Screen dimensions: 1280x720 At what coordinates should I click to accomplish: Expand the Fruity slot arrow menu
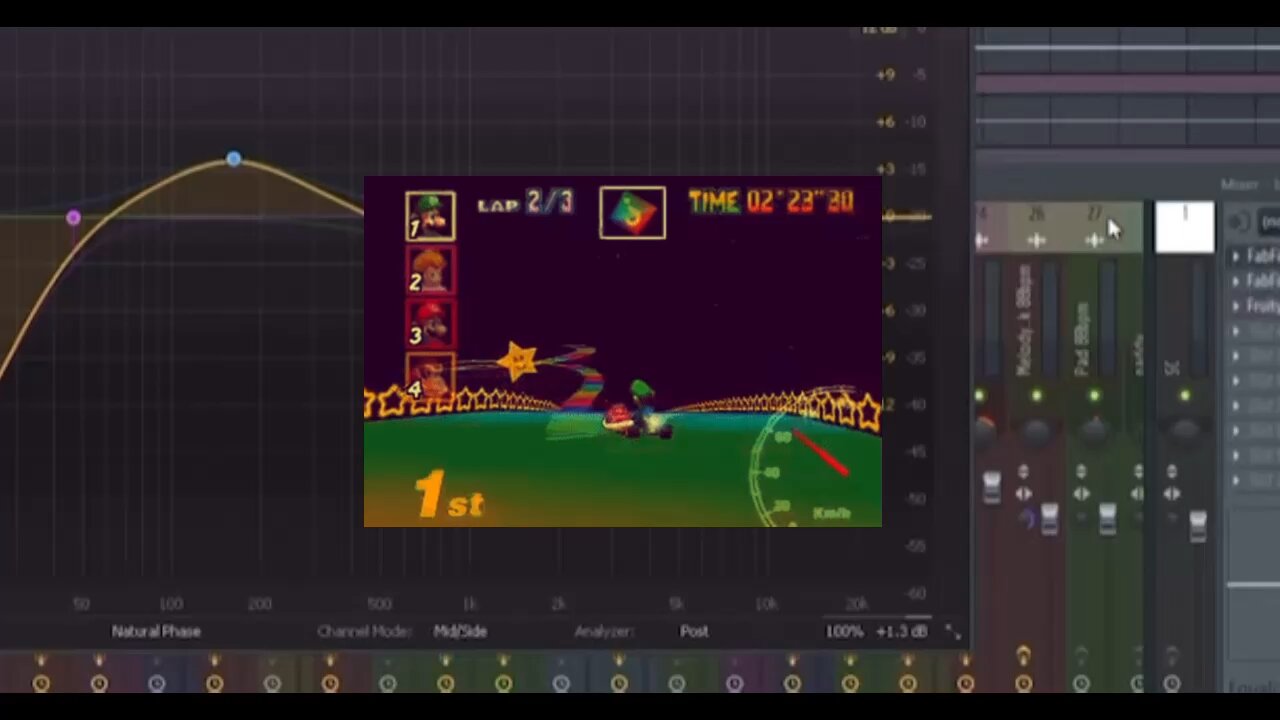coord(1236,306)
